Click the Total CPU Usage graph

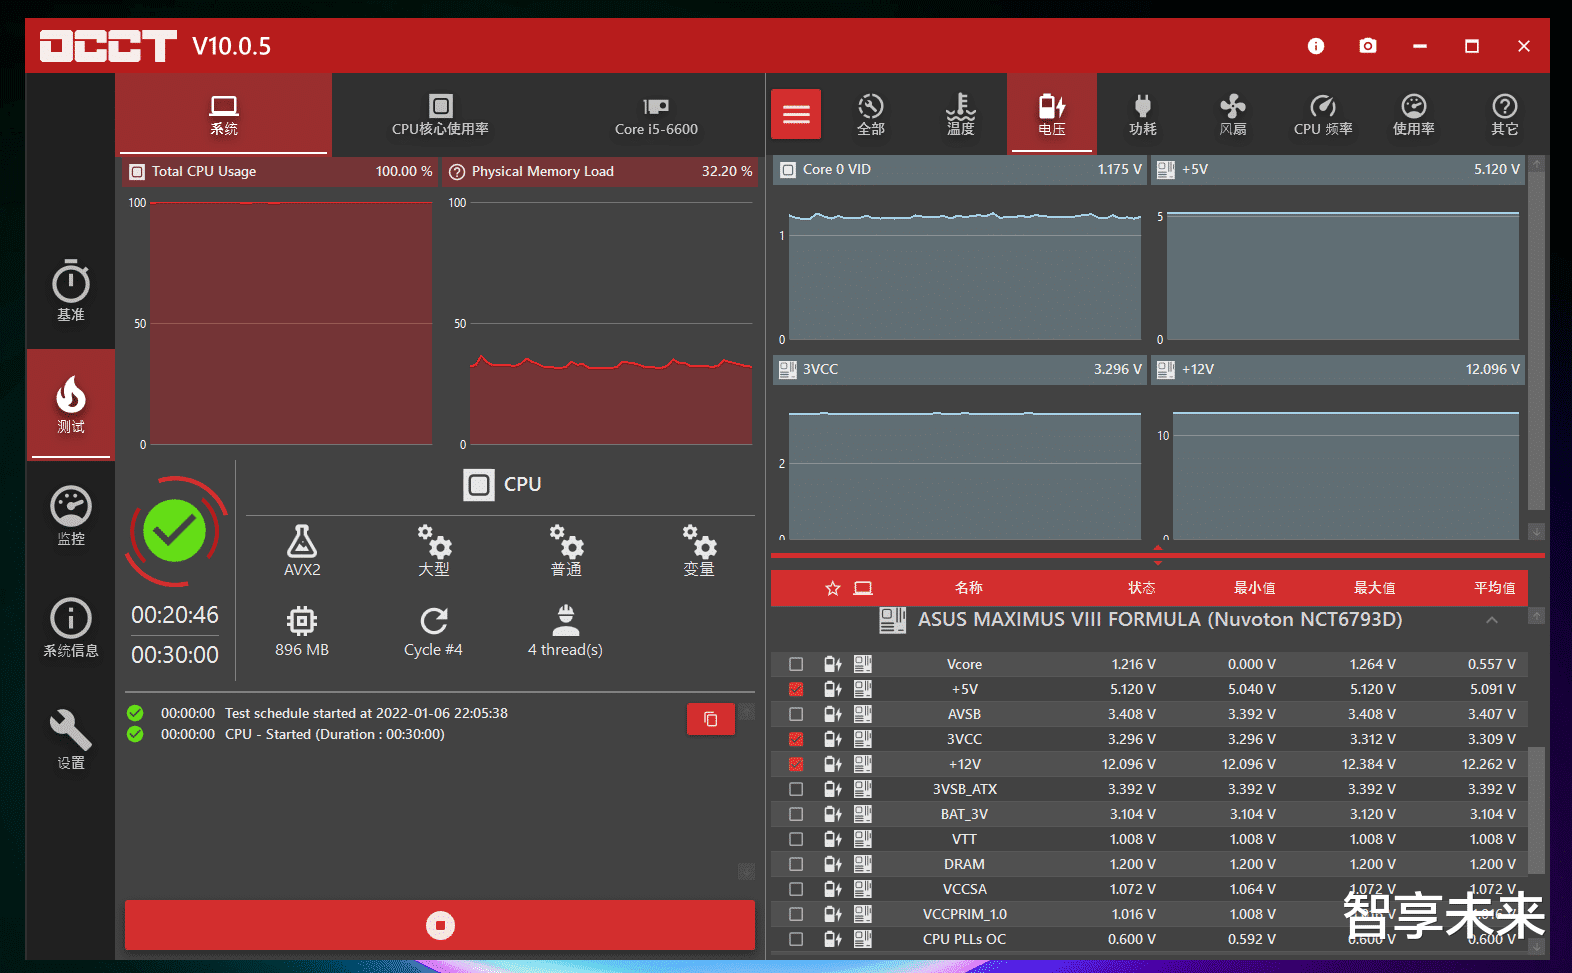[x=290, y=322]
